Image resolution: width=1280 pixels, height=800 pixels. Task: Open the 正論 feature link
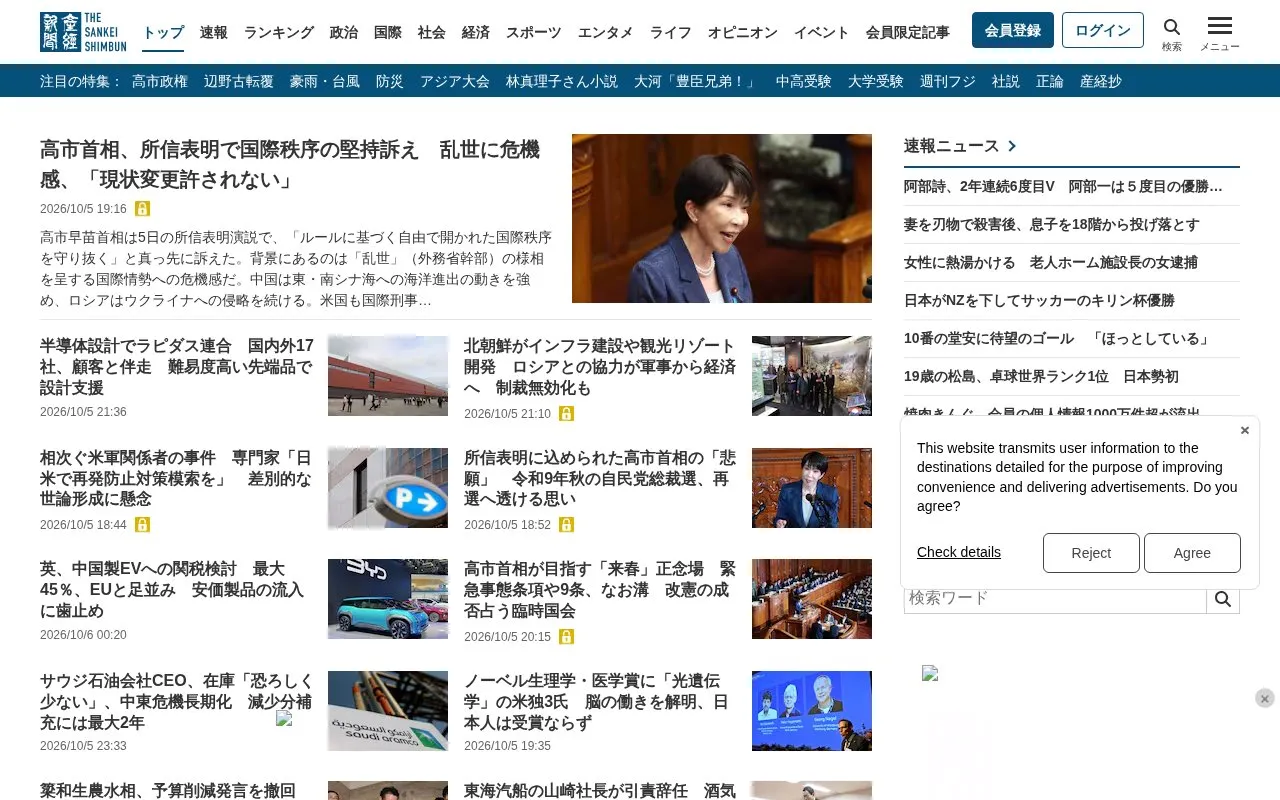pos(1050,81)
